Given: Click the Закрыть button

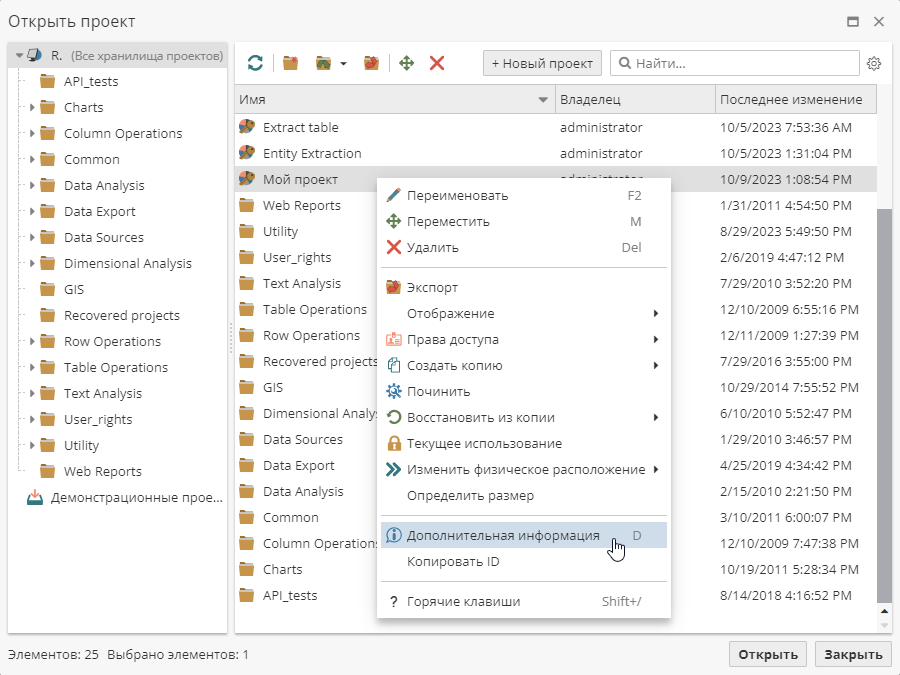Looking at the screenshot, I should tap(853, 654).
